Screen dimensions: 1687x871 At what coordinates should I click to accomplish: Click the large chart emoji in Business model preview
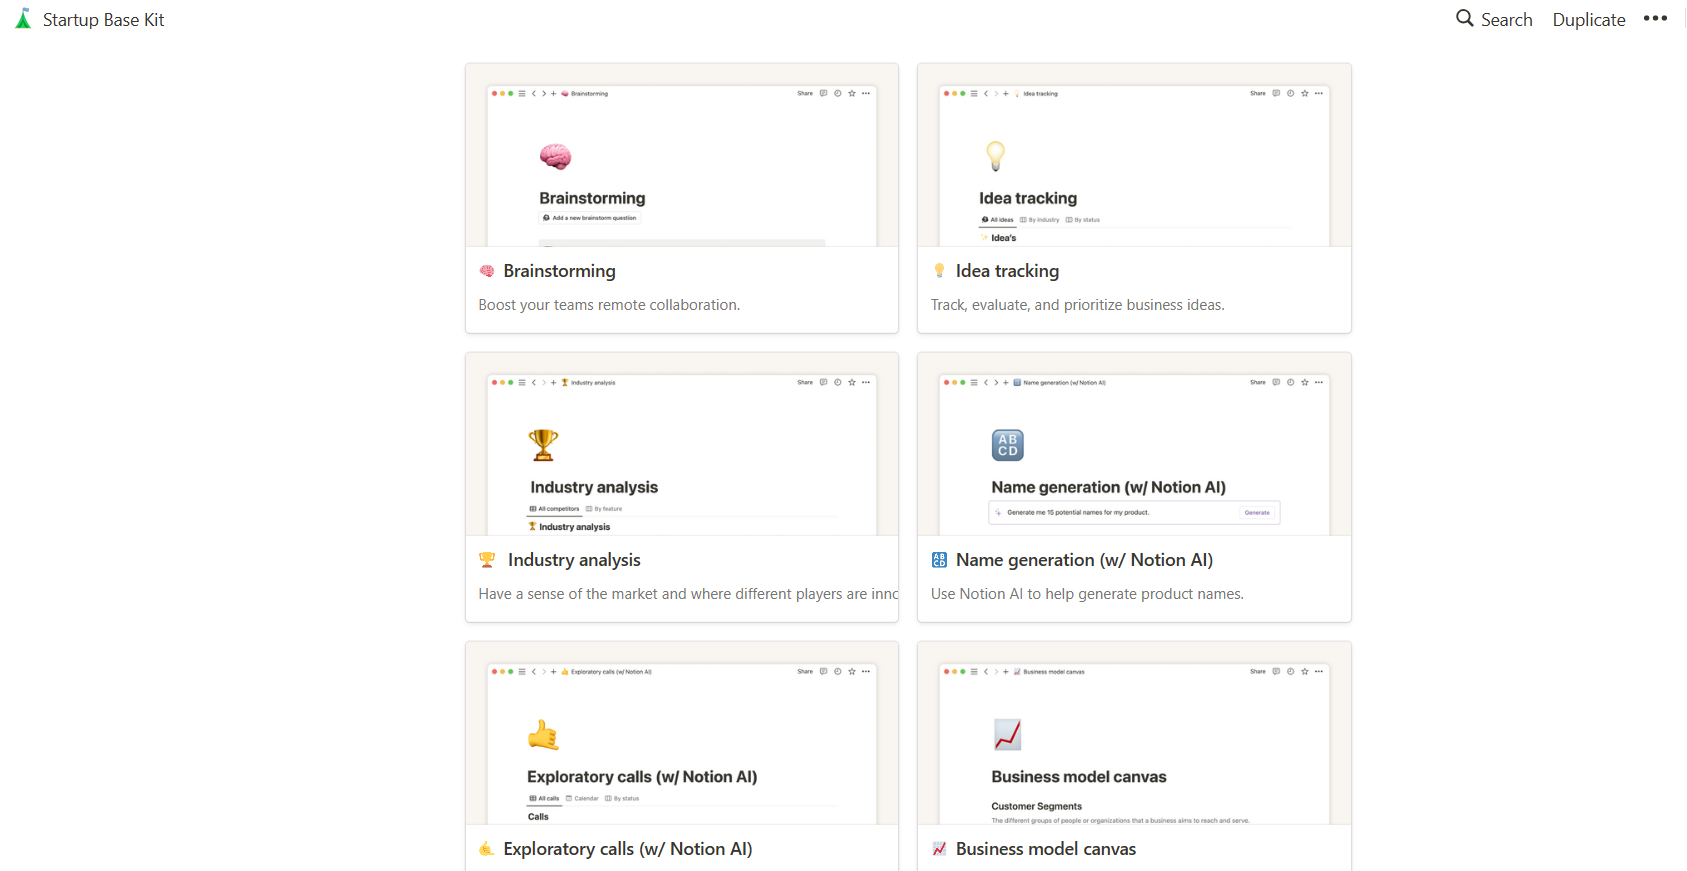pos(1008,735)
